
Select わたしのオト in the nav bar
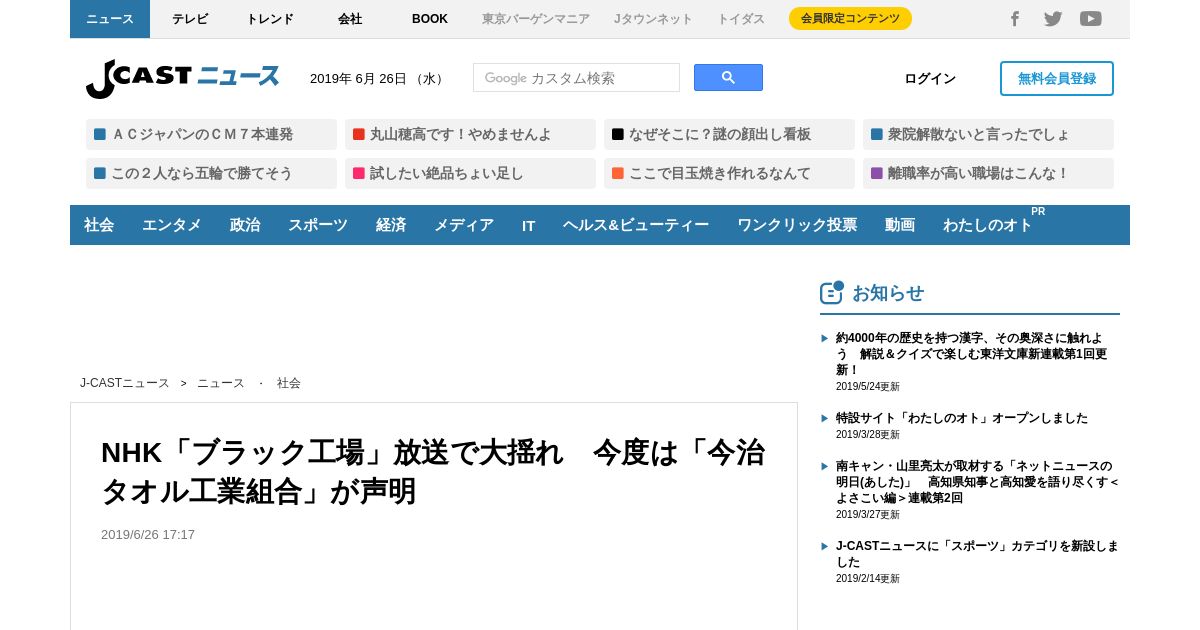tap(988, 225)
